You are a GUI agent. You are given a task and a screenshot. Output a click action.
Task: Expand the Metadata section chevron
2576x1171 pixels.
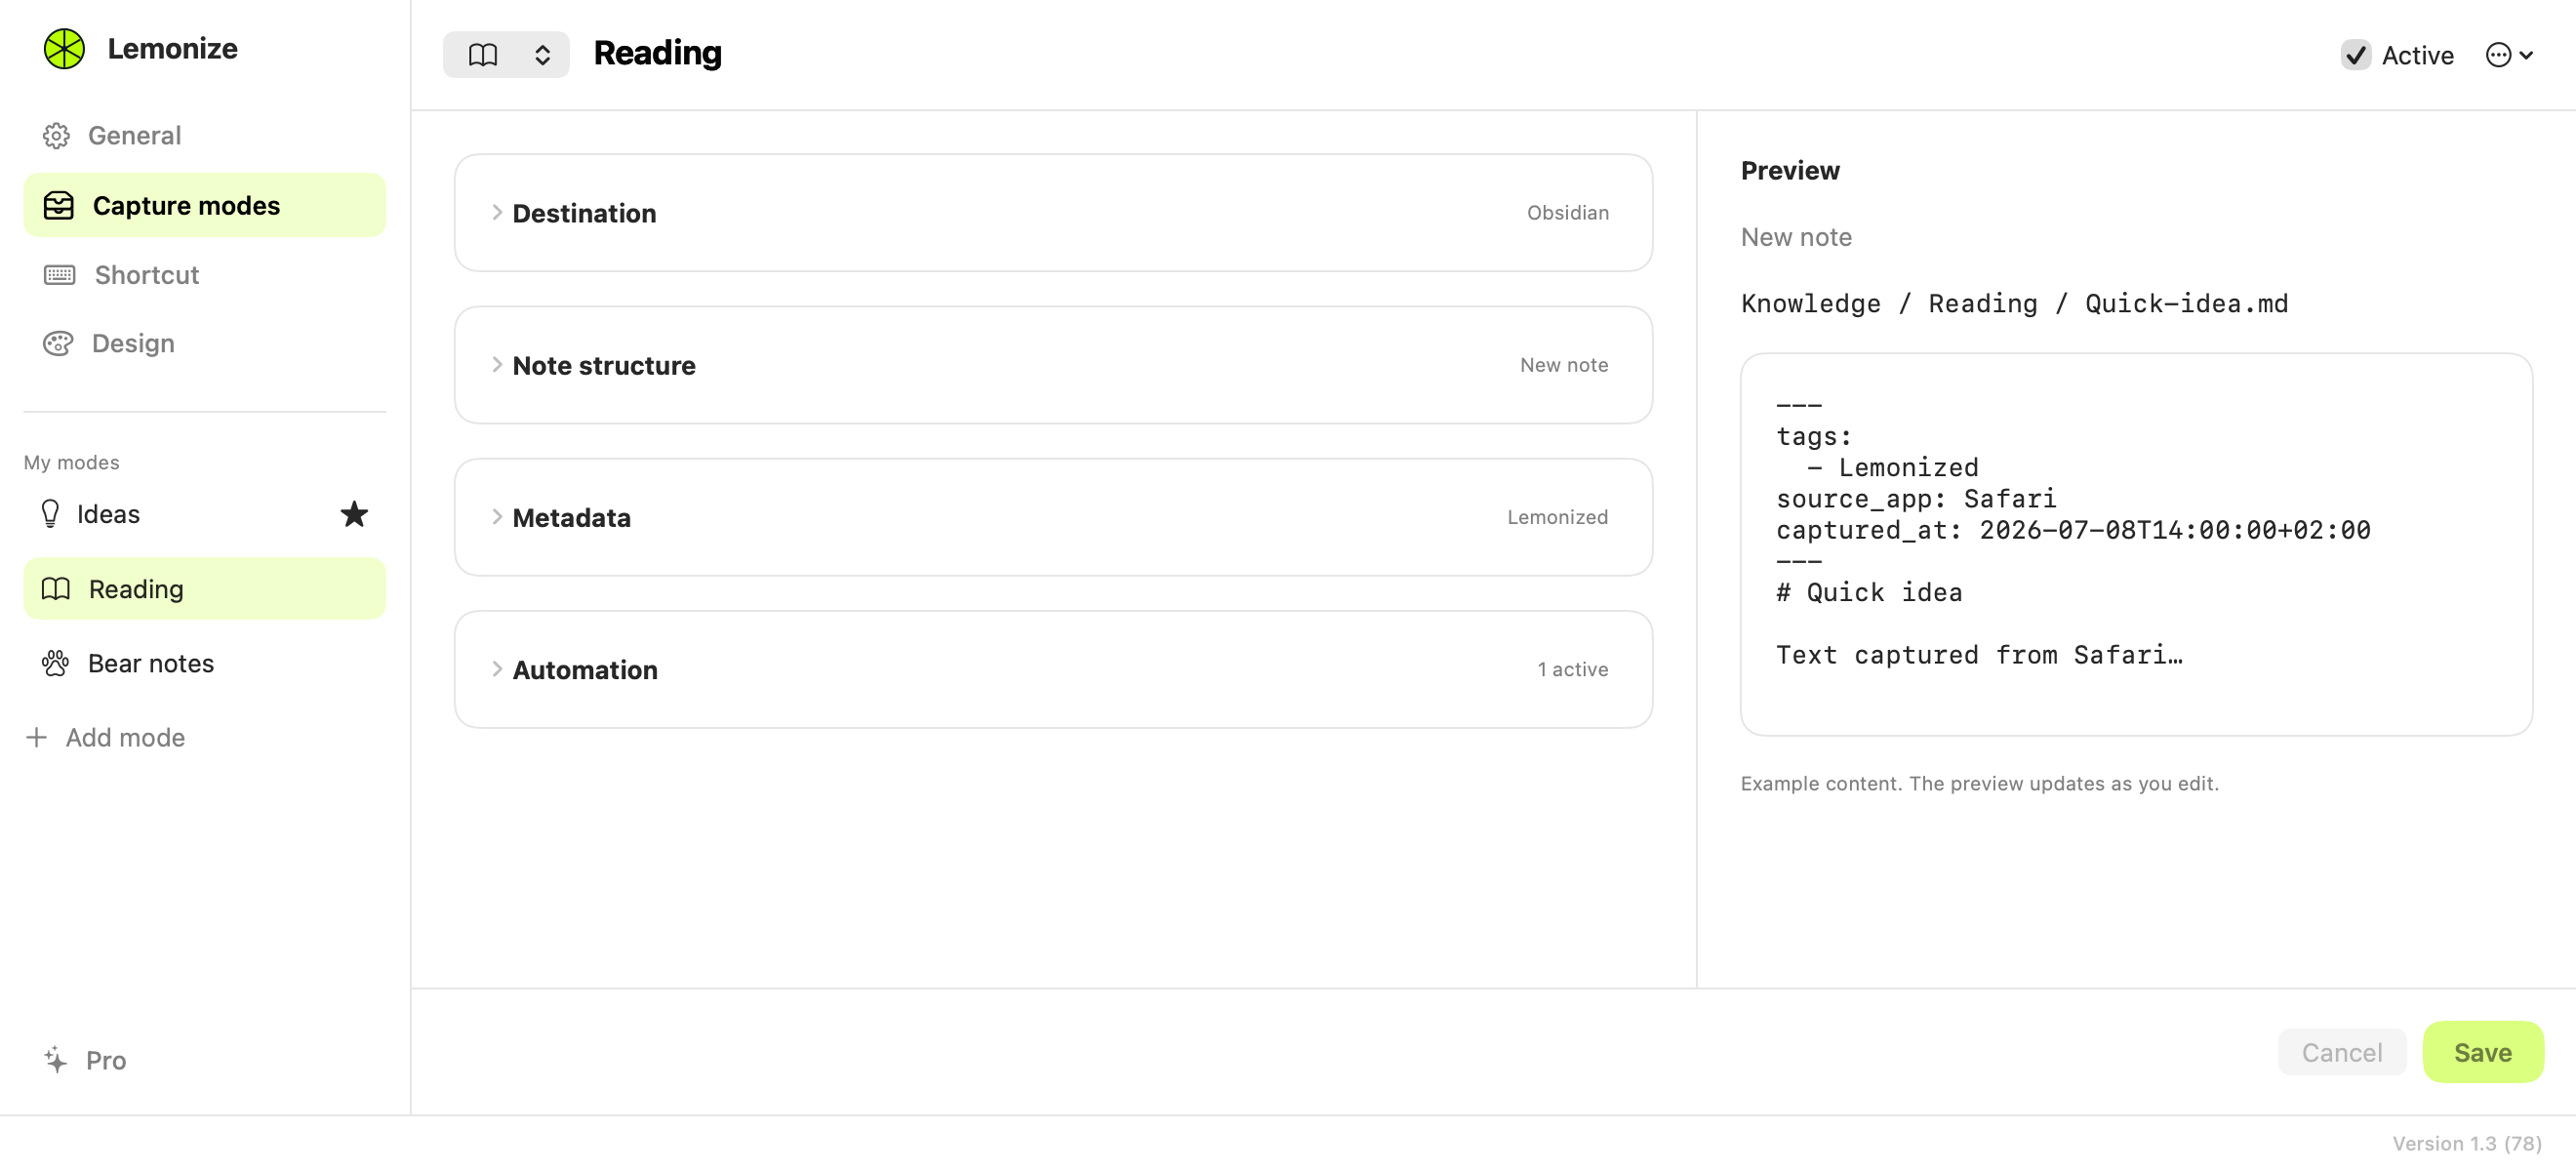(x=496, y=517)
